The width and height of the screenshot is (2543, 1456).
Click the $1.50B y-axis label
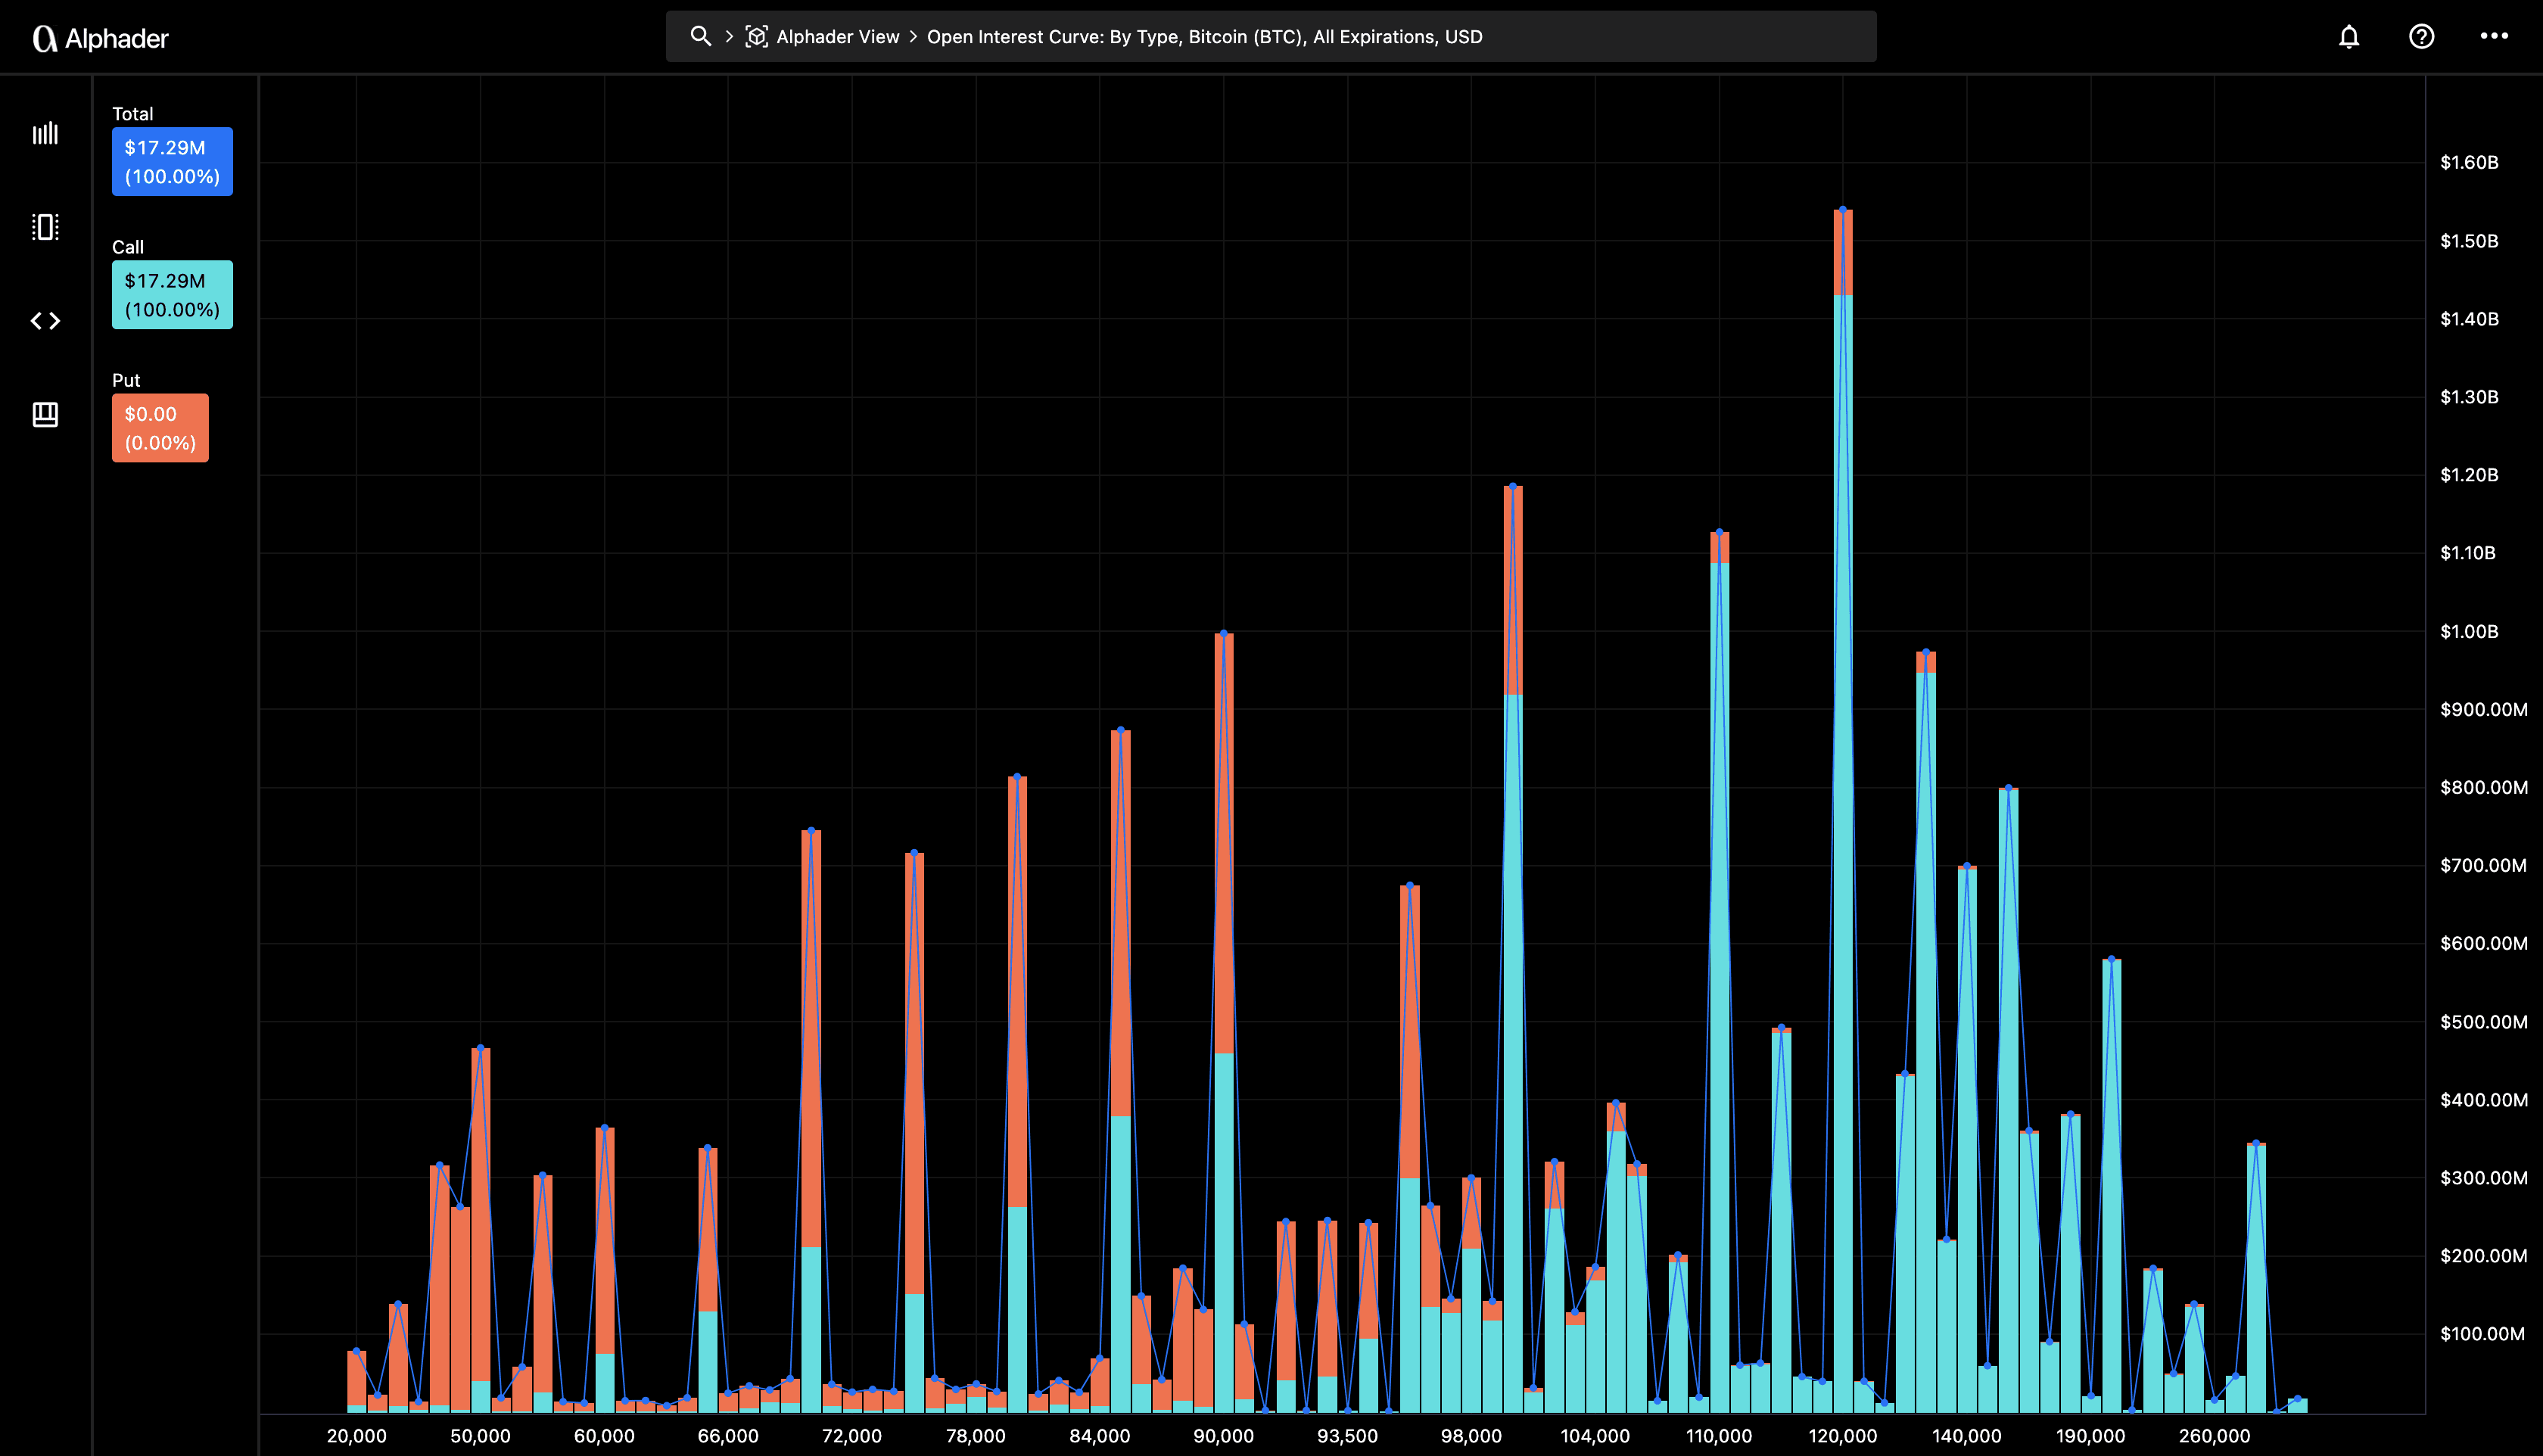2469,241
